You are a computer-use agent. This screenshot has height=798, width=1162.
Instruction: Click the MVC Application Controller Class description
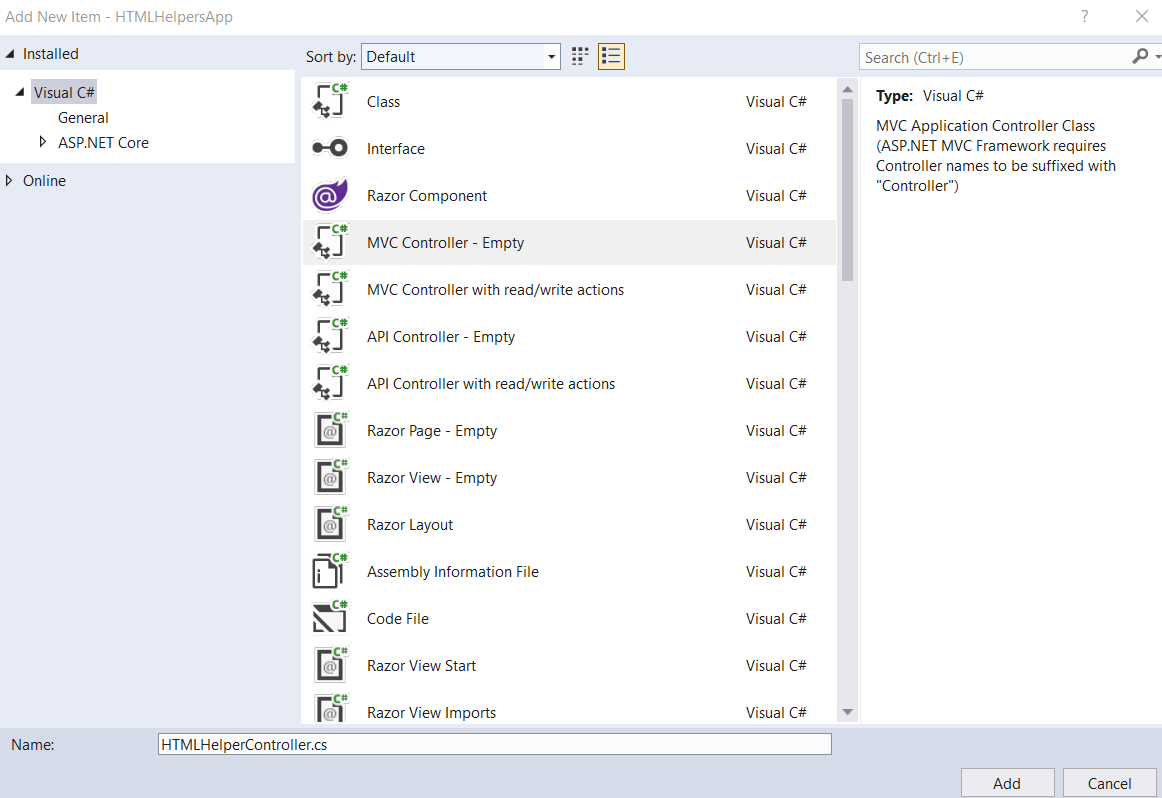[x=995, y=156]
